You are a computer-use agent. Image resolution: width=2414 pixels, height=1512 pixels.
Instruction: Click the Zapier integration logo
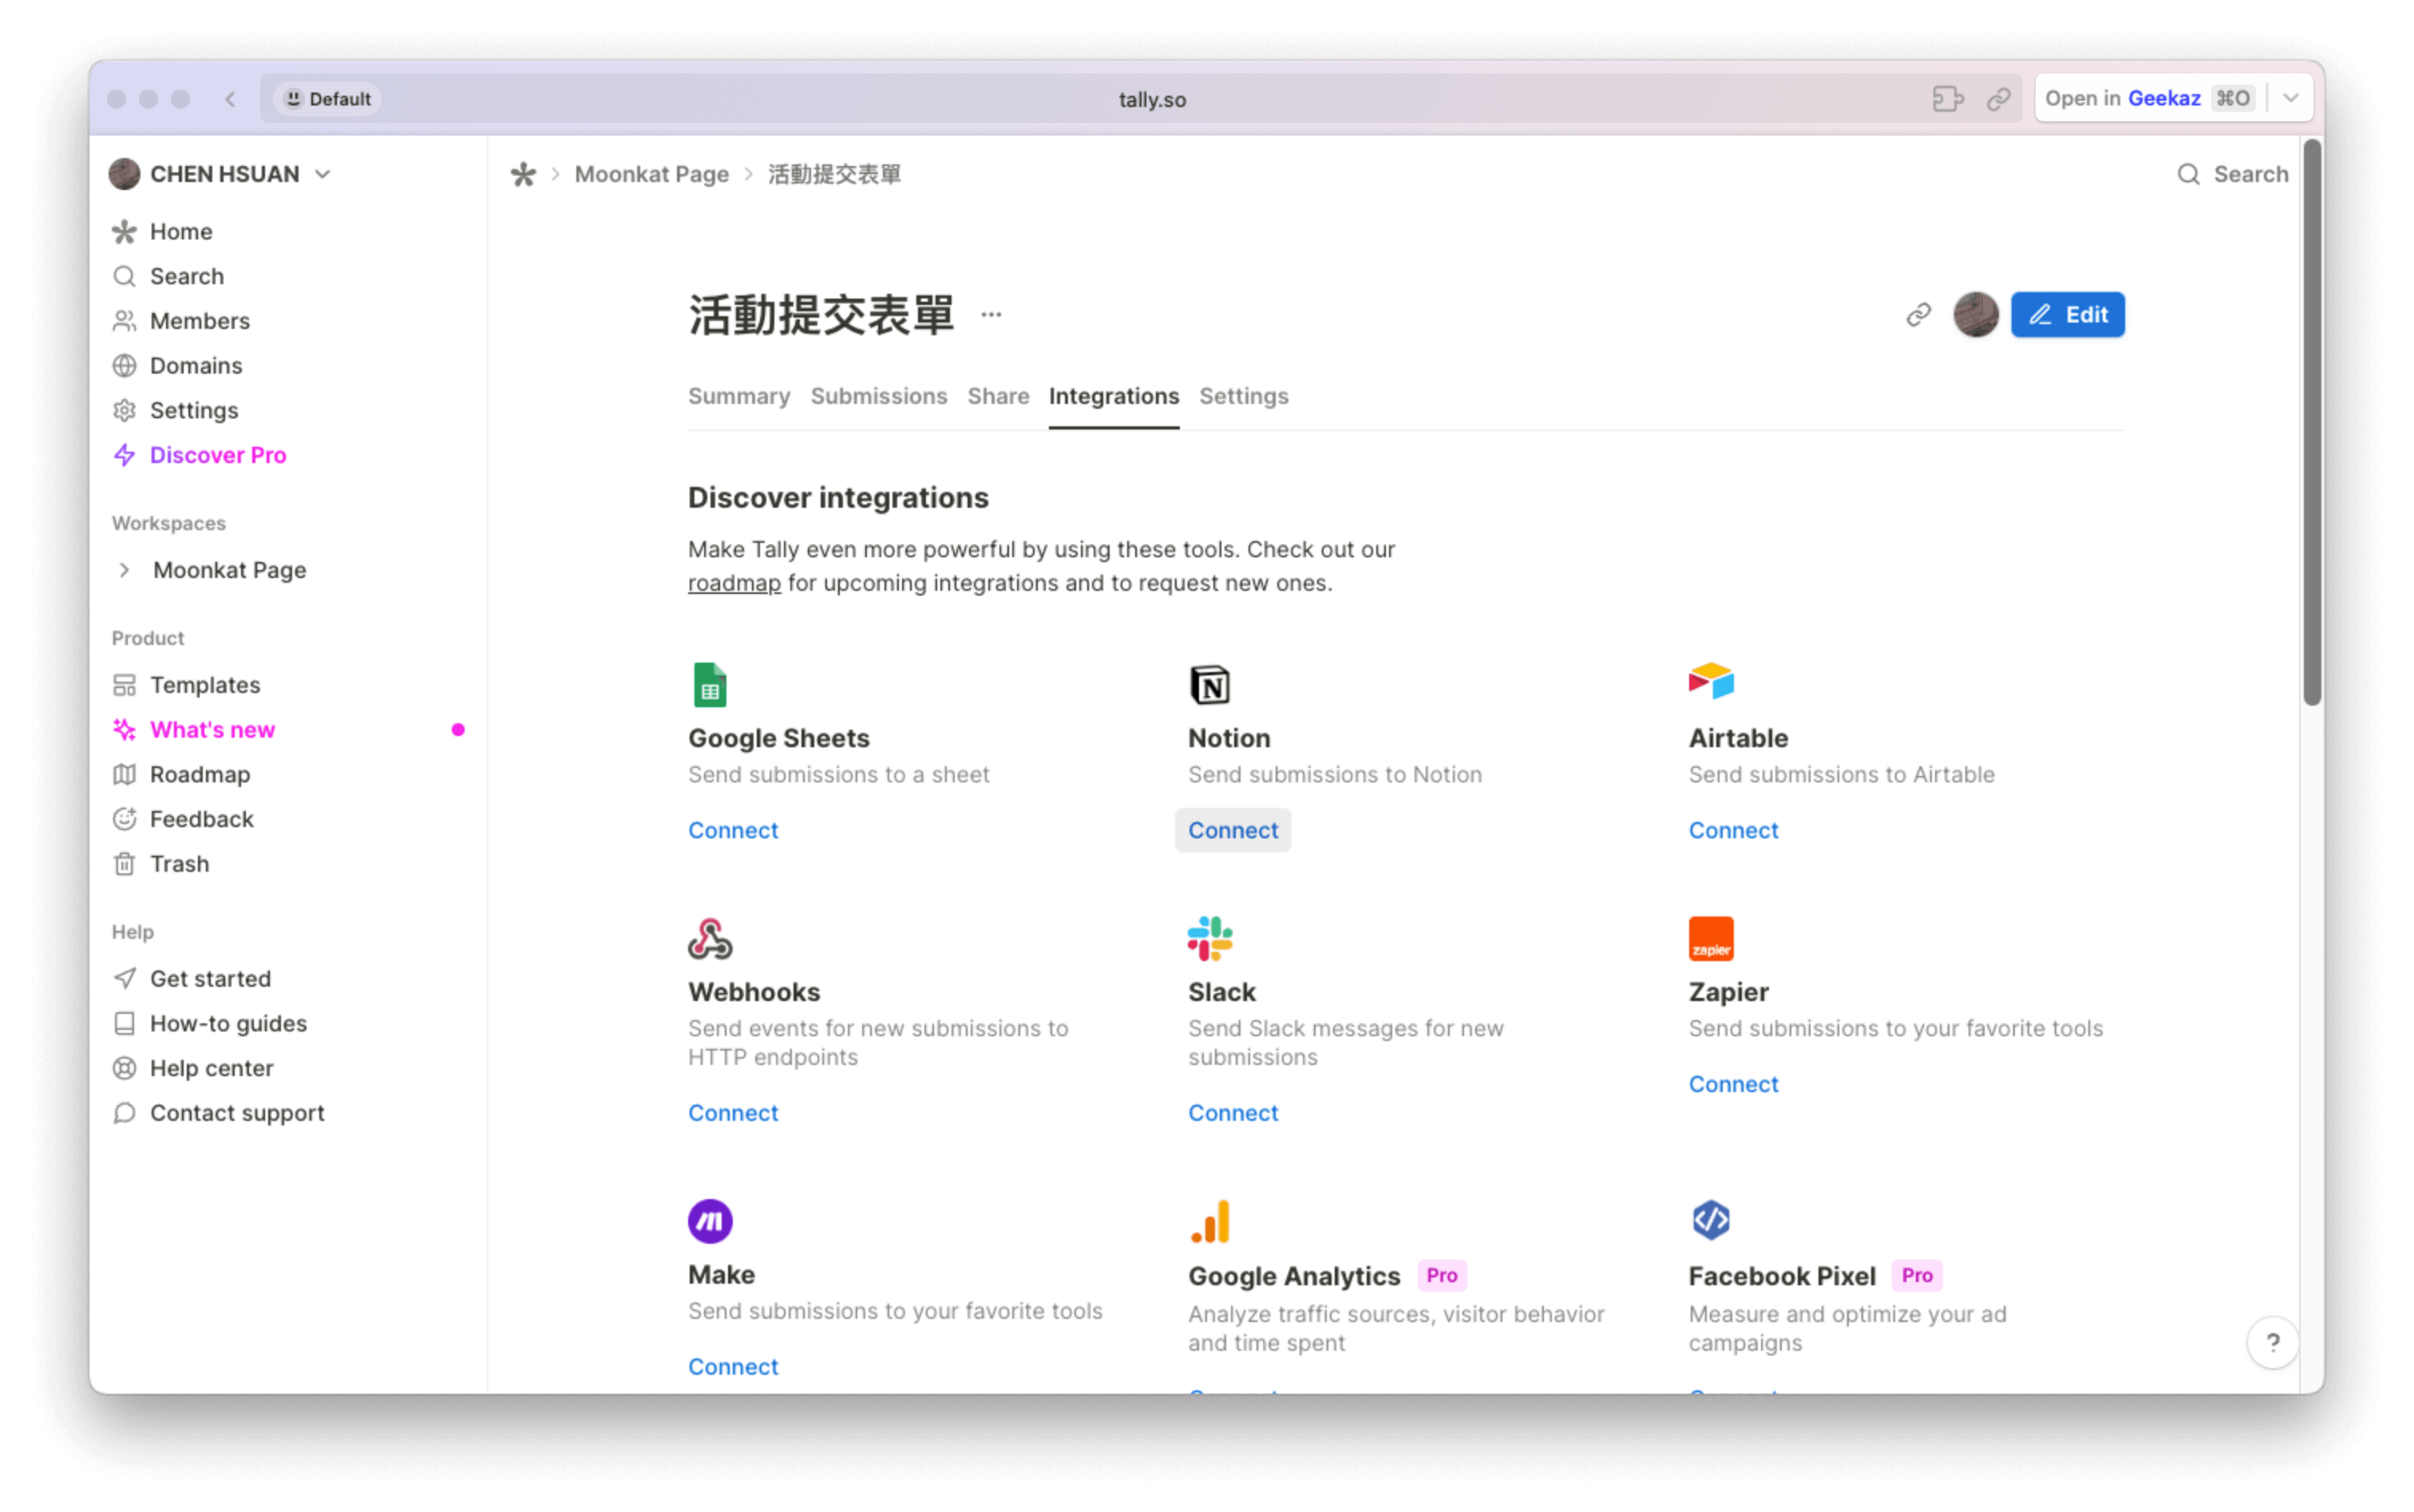[1711, 939]
